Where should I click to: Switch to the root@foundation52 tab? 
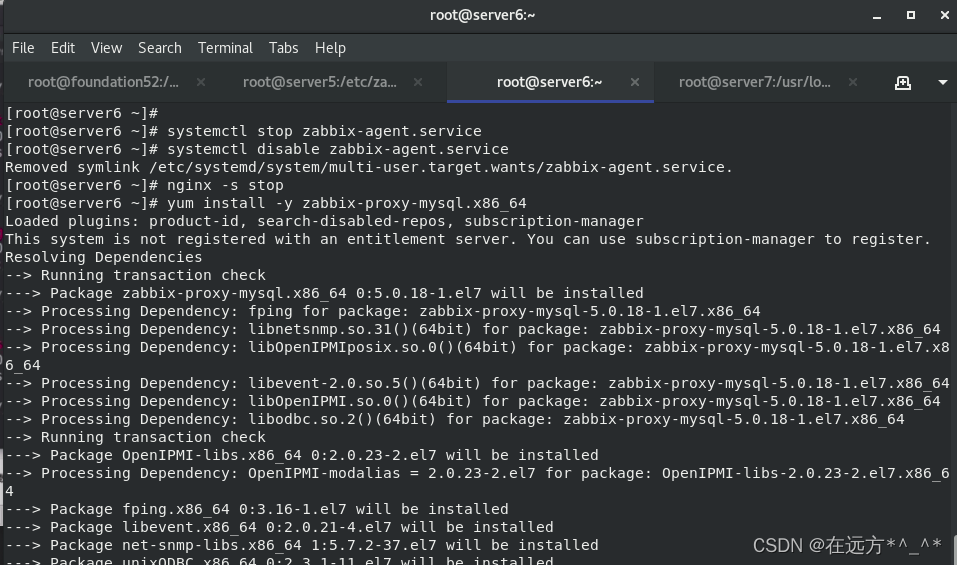[x=103, y=82]
